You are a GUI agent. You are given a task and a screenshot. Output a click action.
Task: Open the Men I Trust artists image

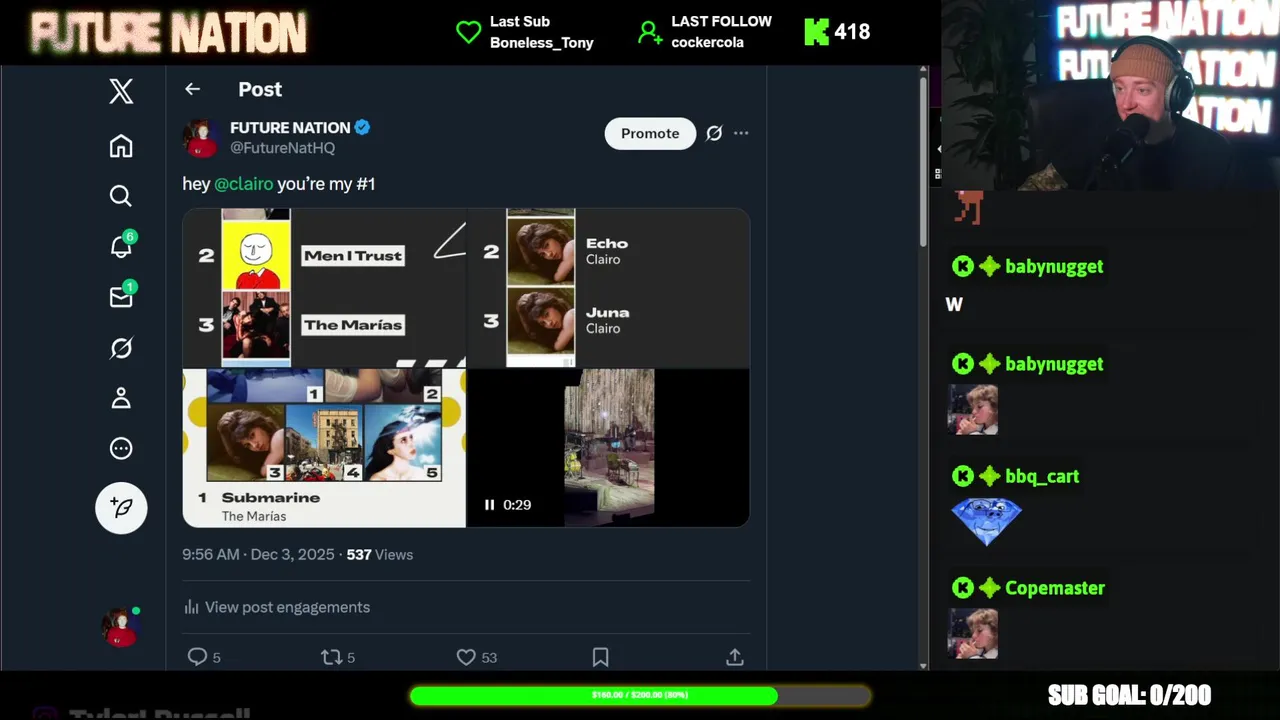(x=324, y=288)
